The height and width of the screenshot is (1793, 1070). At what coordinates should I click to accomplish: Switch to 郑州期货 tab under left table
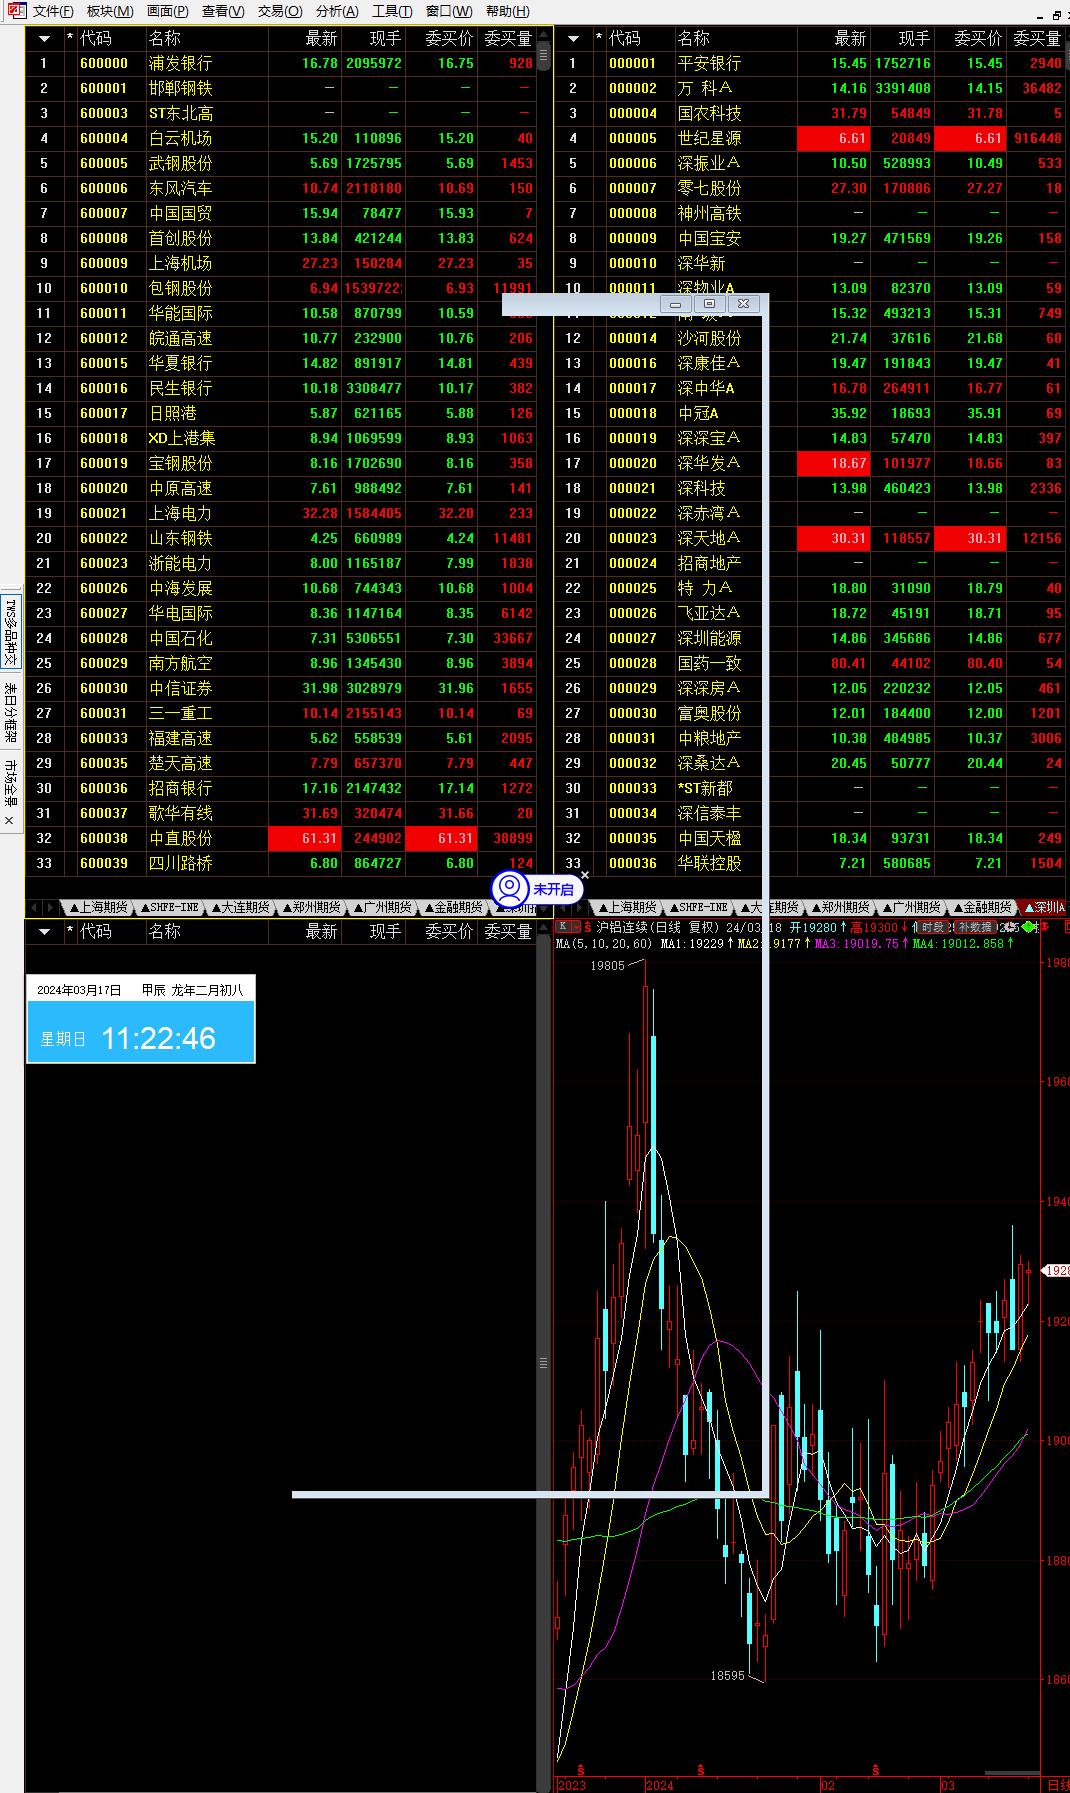coord(311,907)
